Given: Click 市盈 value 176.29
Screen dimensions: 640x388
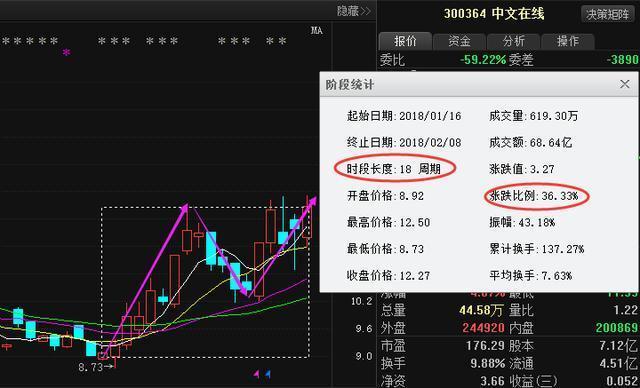Looking at the screenshot, I should click(485, 346).
